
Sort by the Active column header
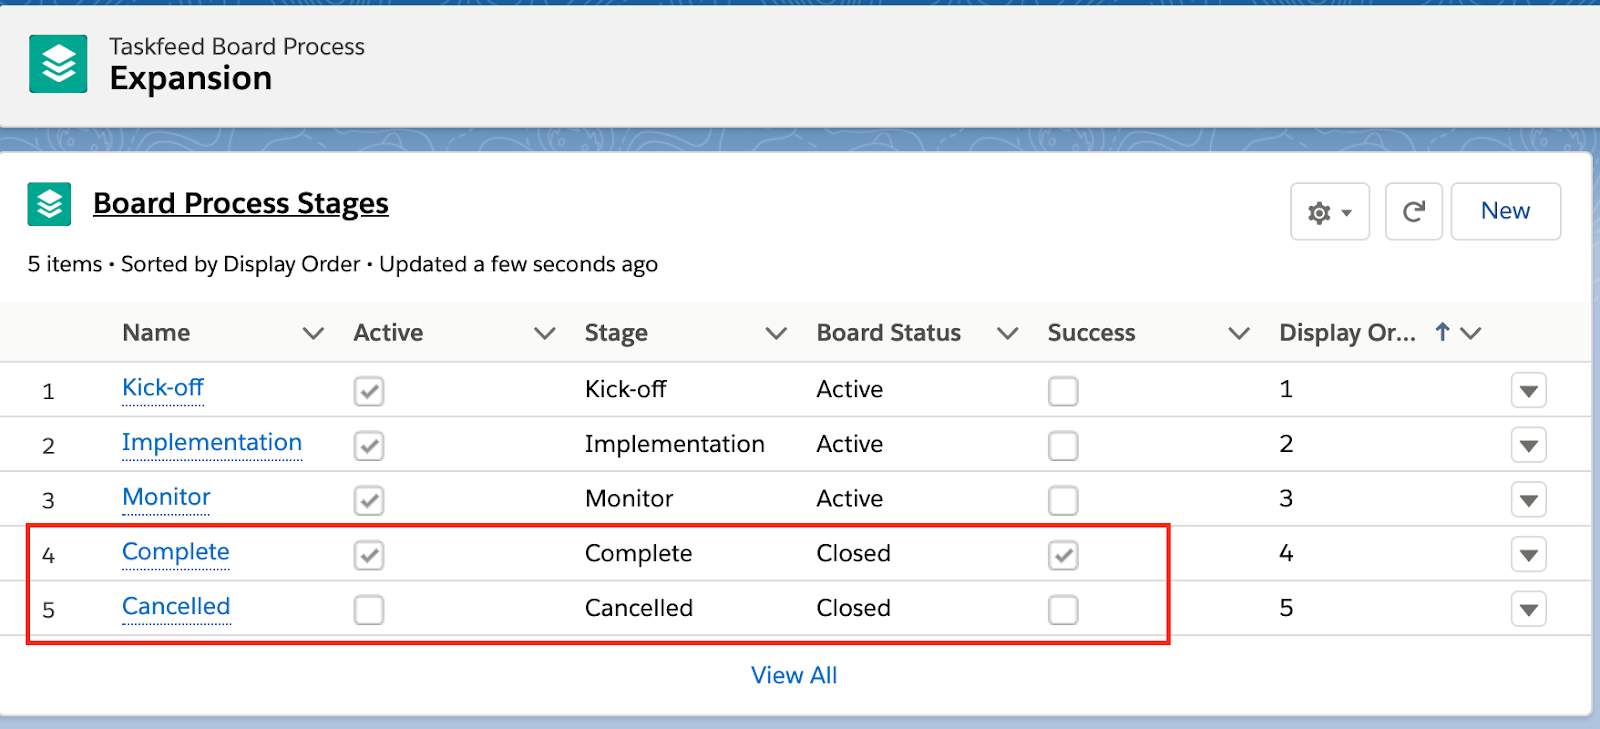pos(388,333)
